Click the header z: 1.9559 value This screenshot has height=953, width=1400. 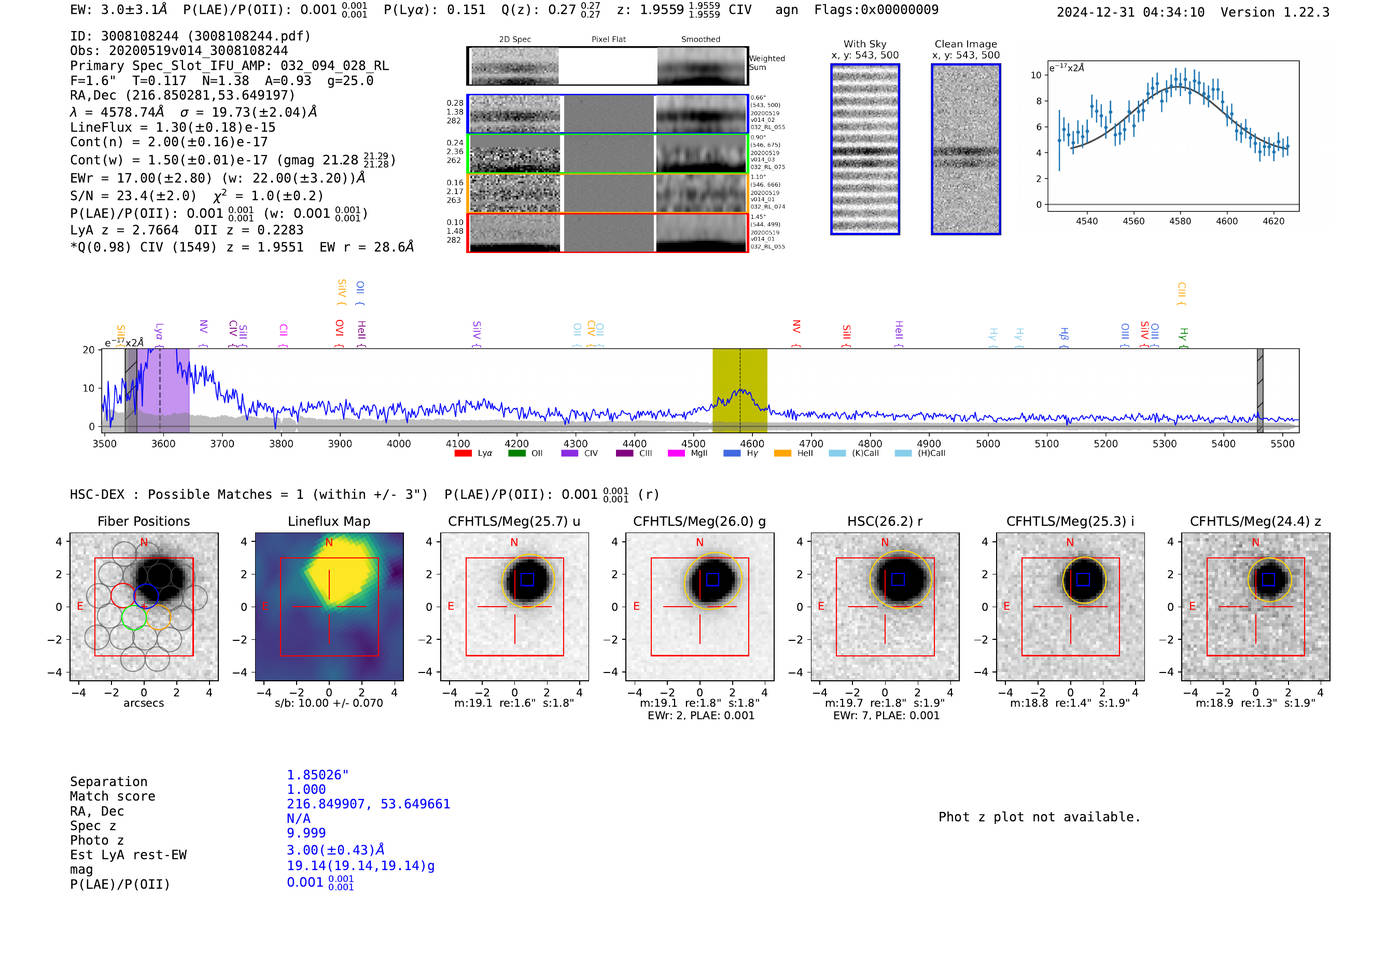[x=669, y=10]
